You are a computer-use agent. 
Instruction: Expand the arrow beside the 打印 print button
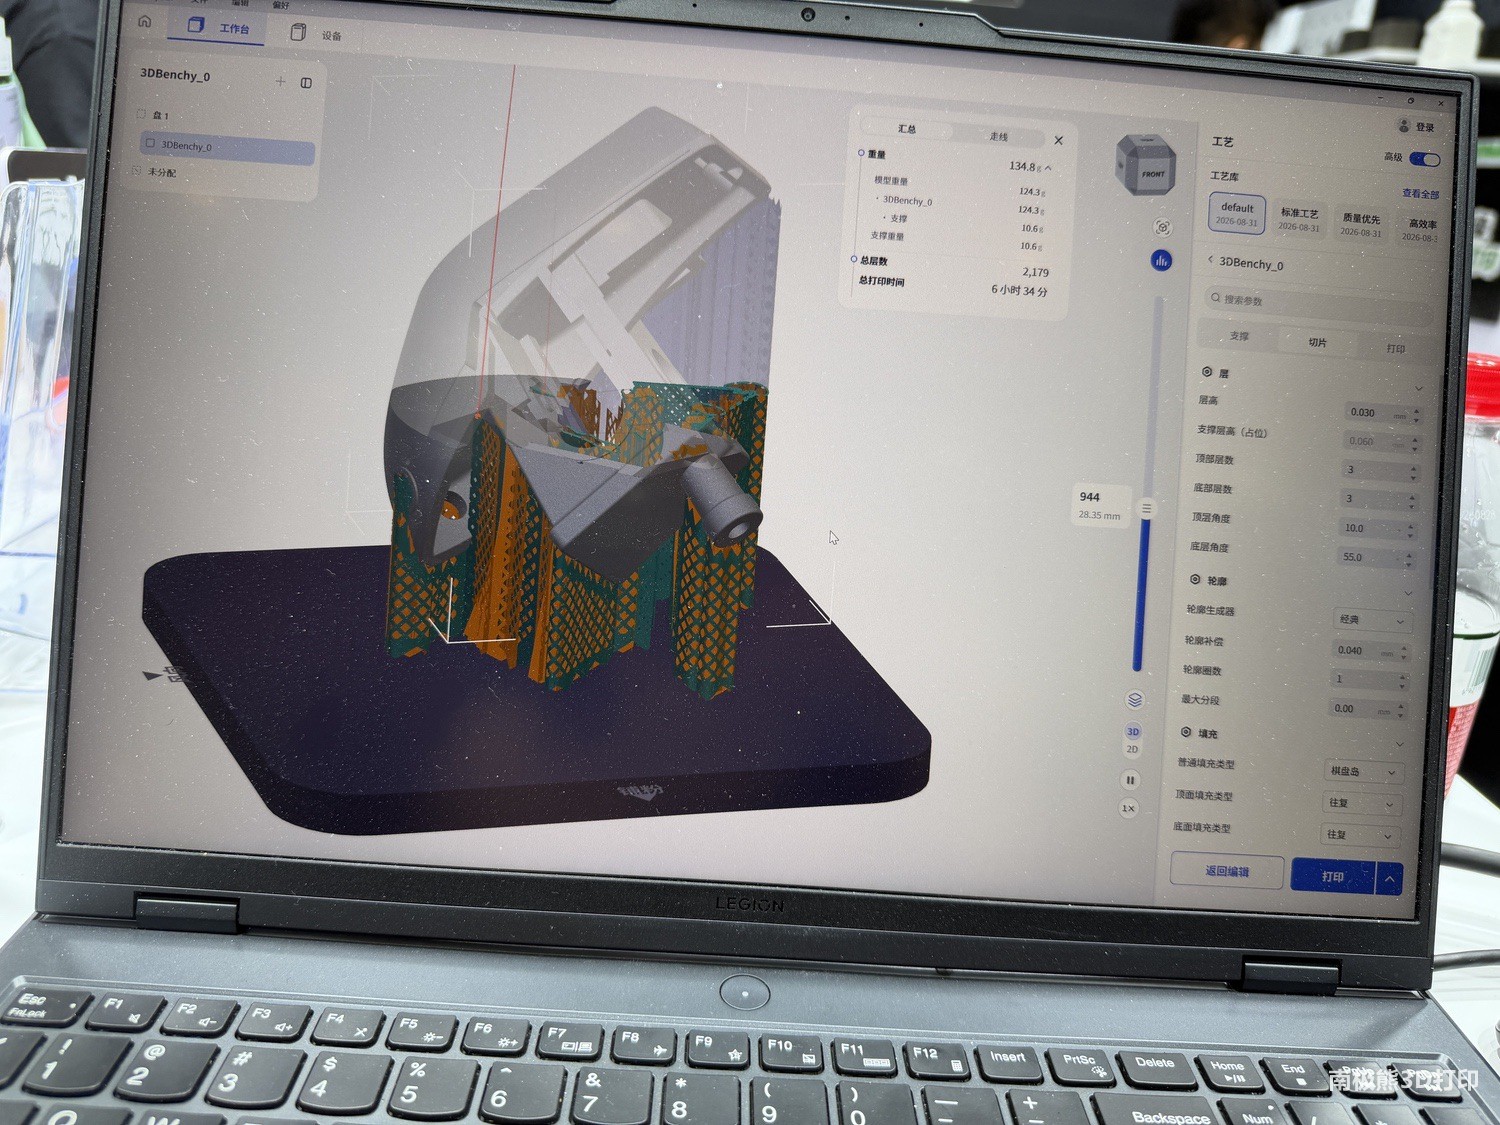[x=1389, y=879]
